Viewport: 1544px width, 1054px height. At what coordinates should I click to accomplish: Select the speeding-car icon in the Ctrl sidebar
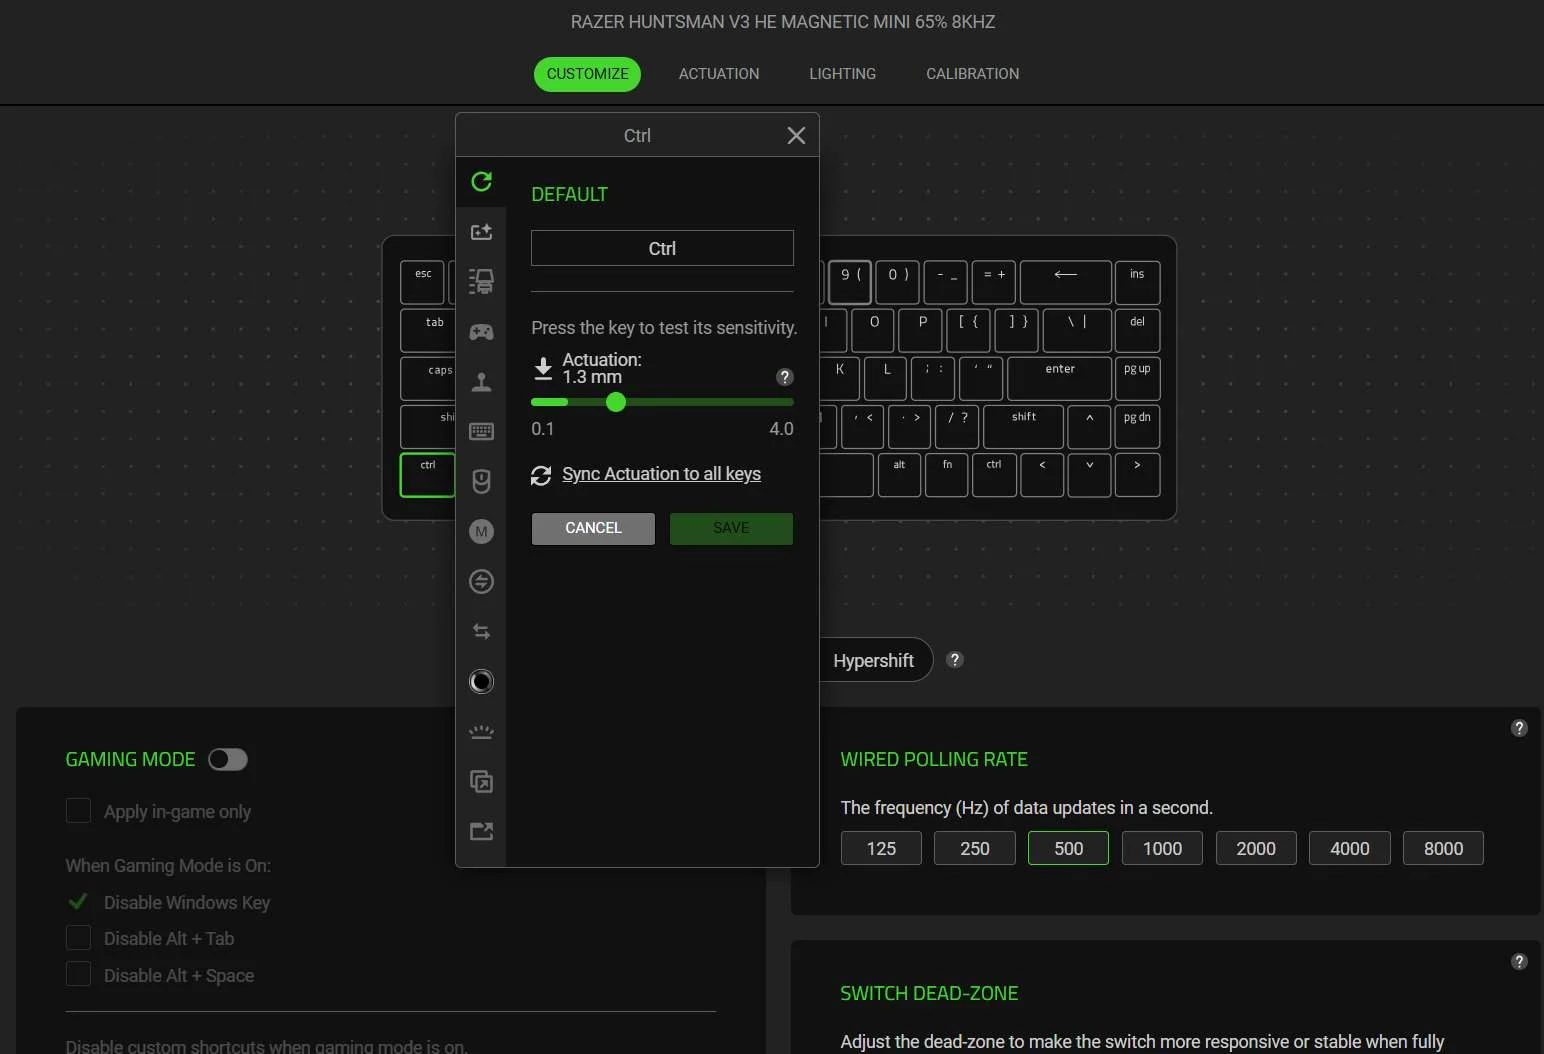(481, 281)
